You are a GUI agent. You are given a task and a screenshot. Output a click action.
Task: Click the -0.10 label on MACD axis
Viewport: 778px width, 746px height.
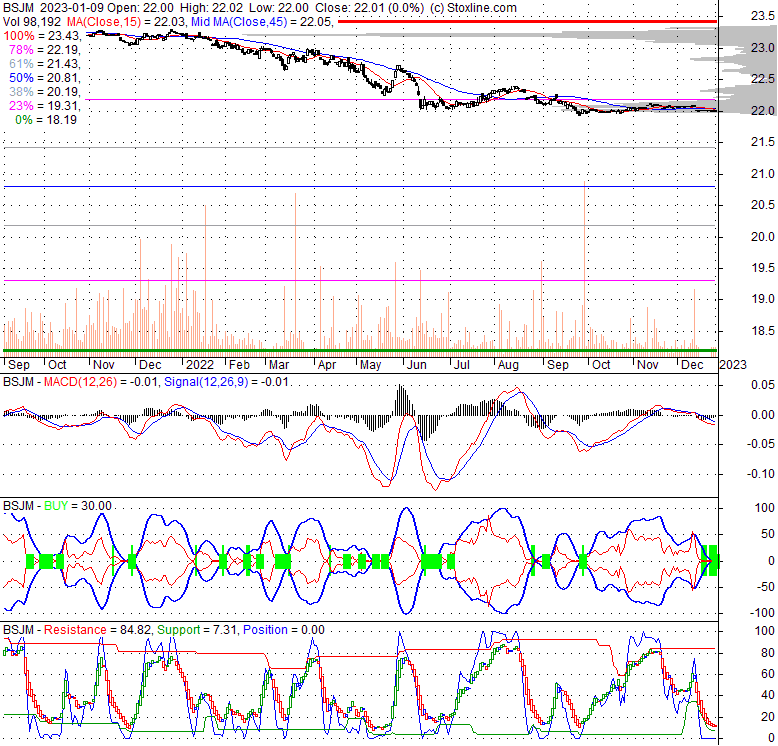click(761, 474)
